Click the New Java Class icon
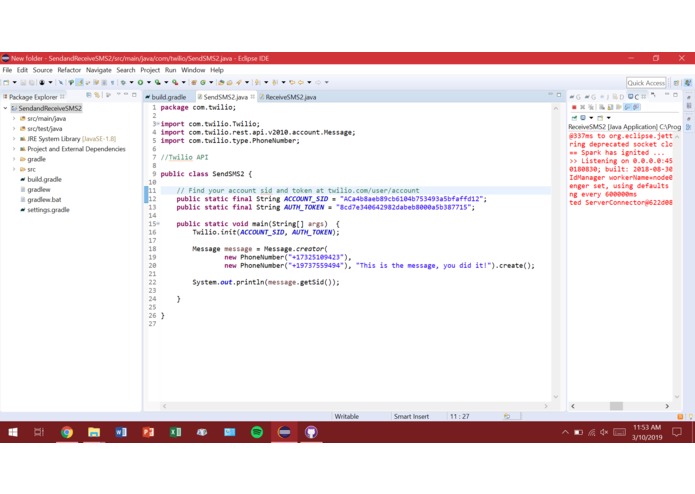This screenshot has width=695, height=494. tap(203, 82)
